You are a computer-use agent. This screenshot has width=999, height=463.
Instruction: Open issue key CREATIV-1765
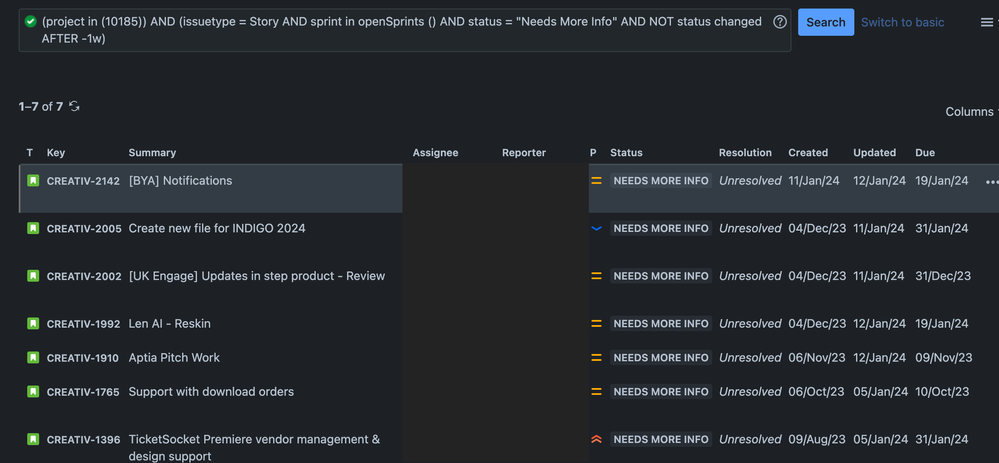pos(83,392)
